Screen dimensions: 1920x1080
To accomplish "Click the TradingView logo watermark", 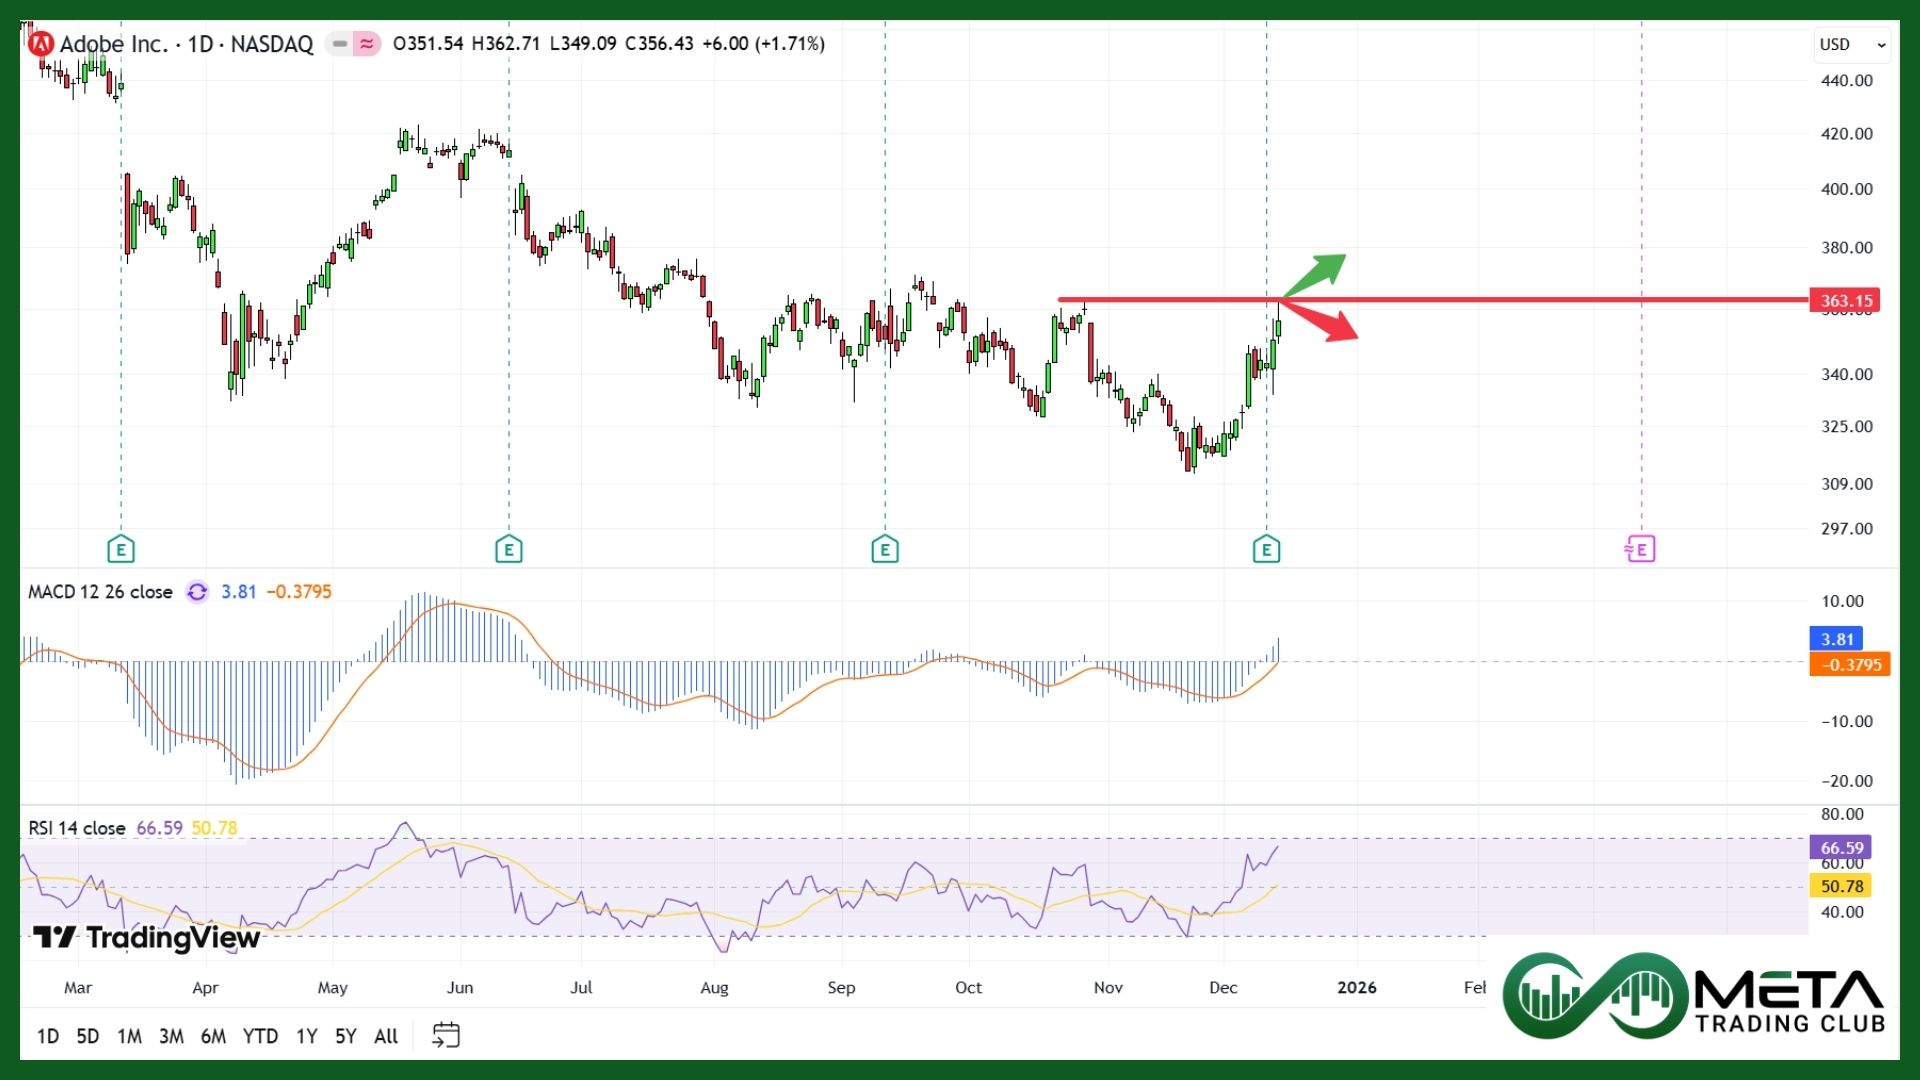I will [x=146, y=937].
